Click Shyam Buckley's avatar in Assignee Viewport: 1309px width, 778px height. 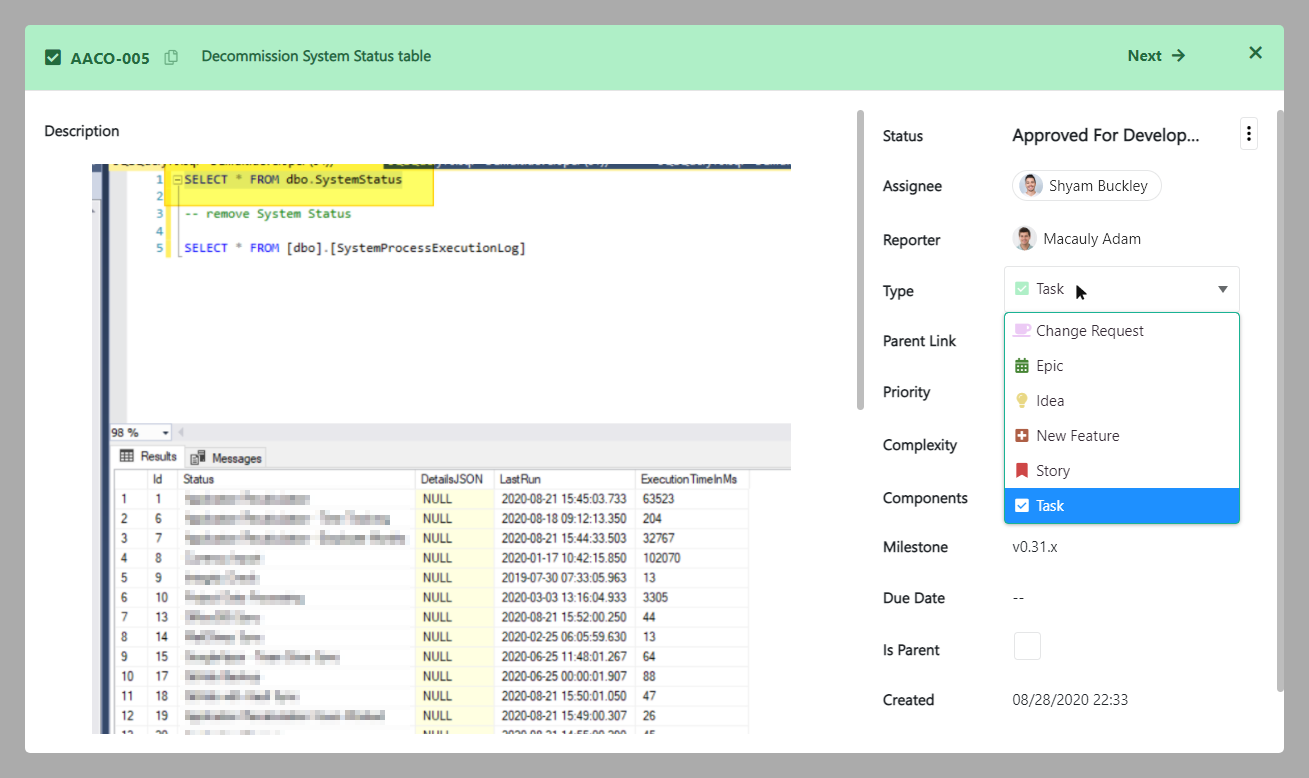coord(1031,186)
